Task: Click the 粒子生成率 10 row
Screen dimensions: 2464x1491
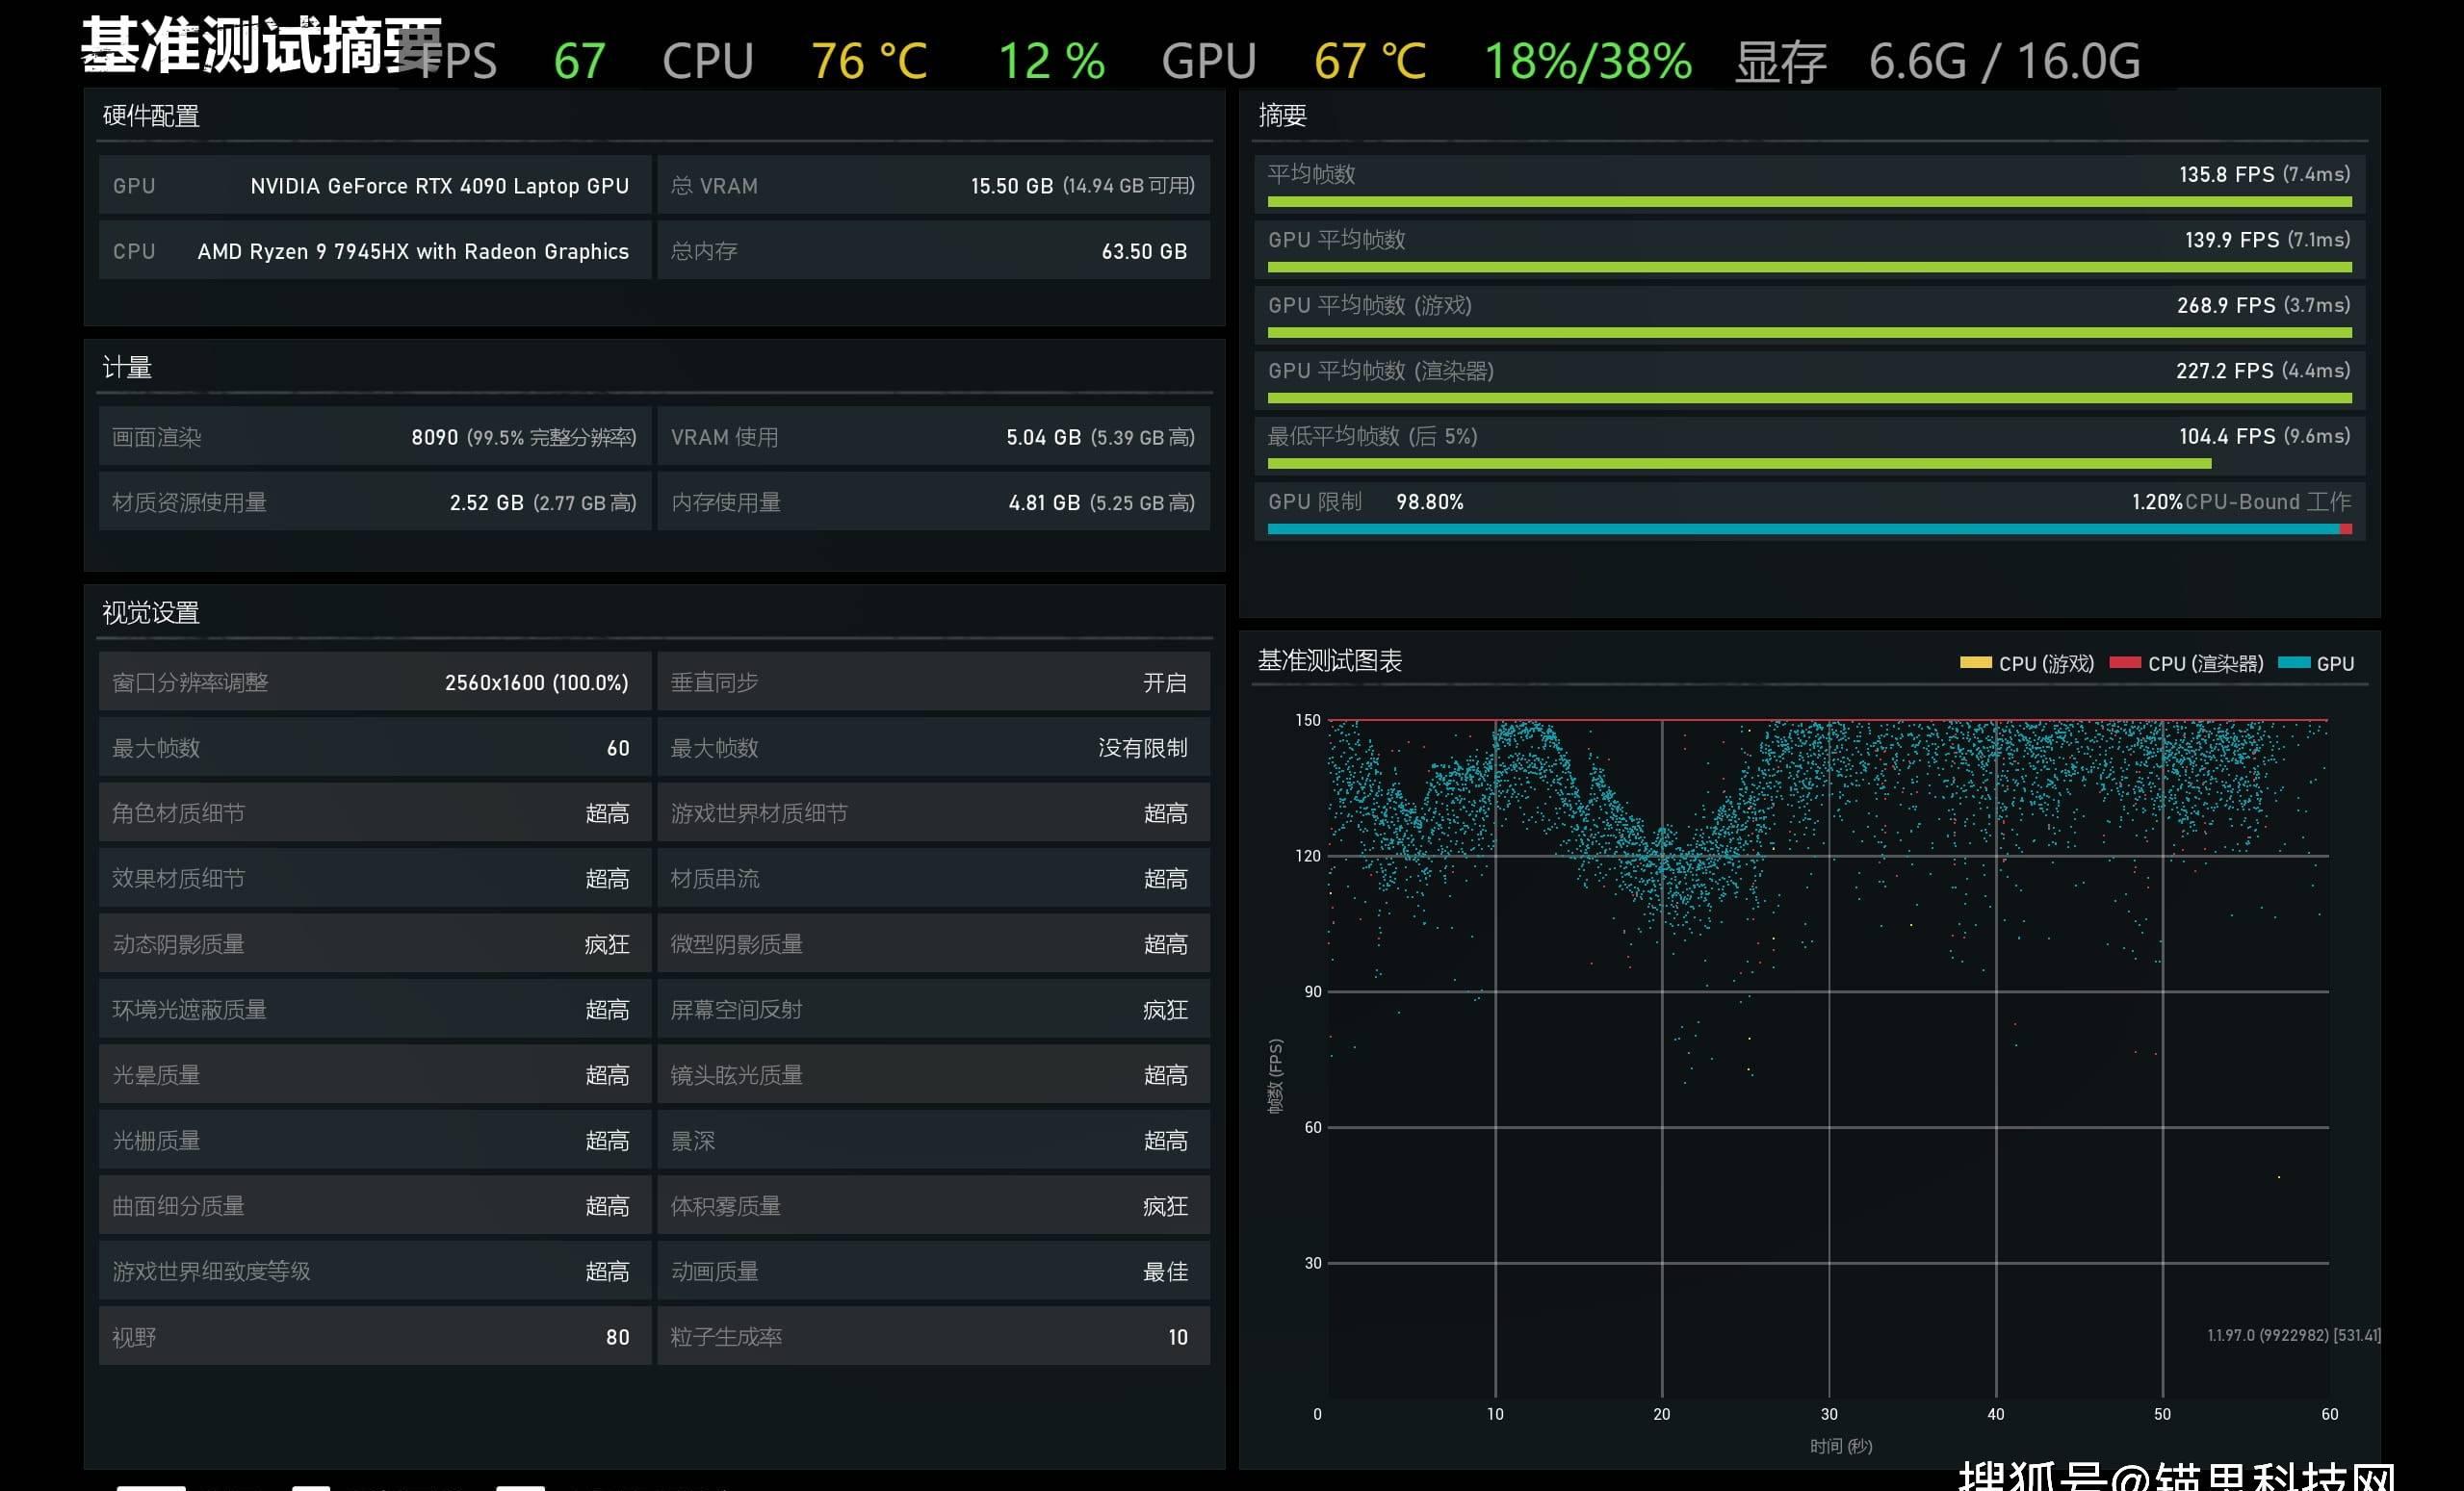Action: point(933,1337)
